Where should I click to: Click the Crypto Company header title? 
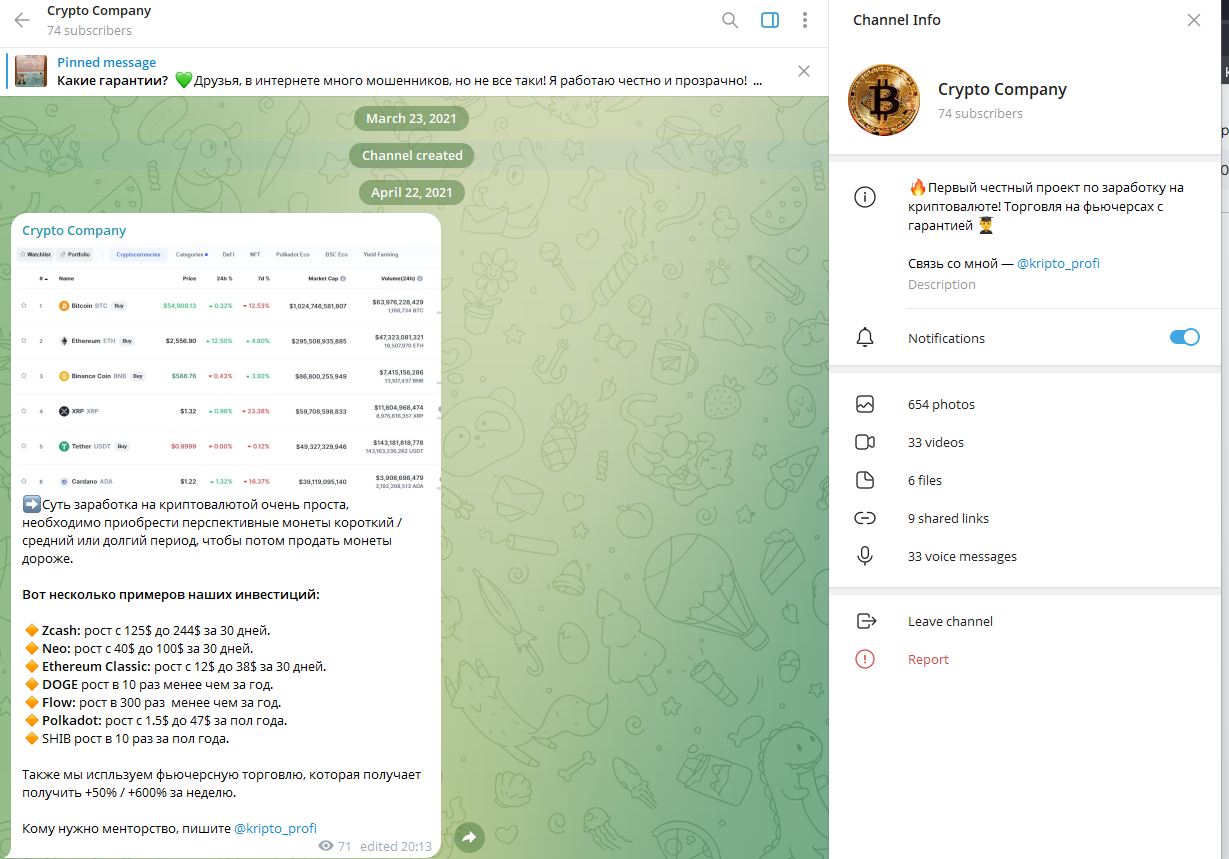tap(99, 11)
